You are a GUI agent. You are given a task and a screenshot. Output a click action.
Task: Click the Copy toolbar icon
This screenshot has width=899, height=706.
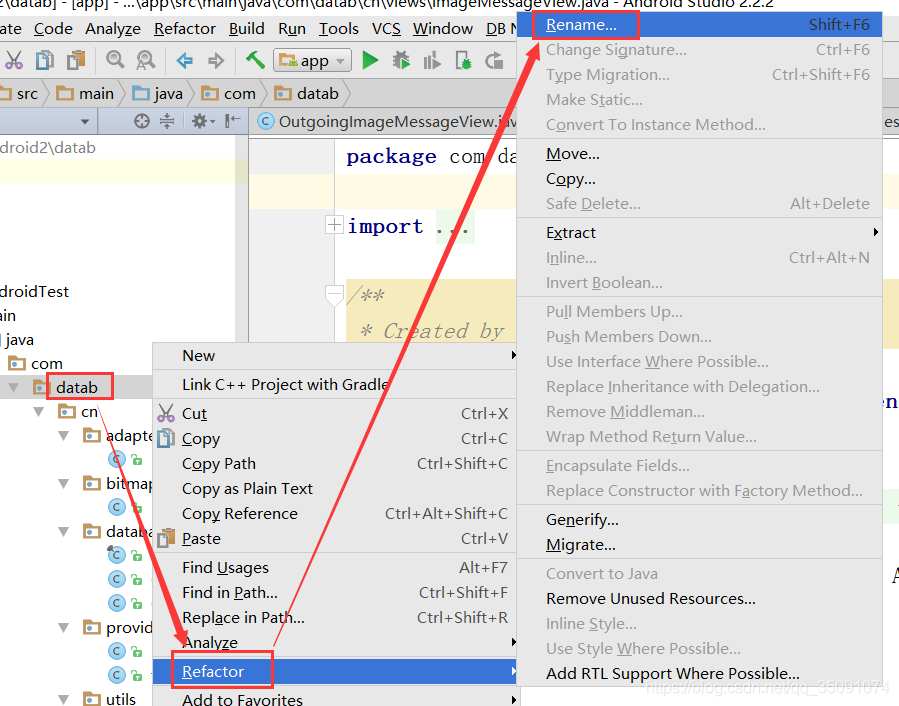pos(45,60)
